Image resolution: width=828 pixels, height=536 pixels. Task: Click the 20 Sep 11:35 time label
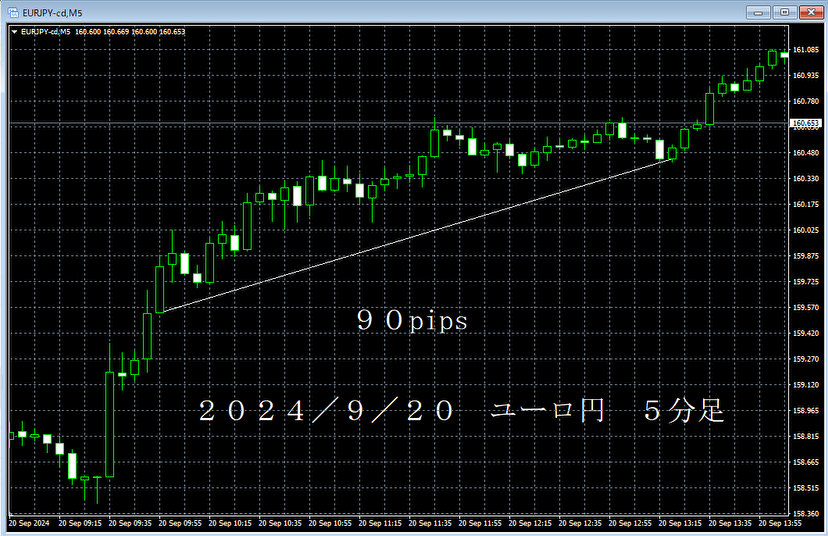[430, 523]
